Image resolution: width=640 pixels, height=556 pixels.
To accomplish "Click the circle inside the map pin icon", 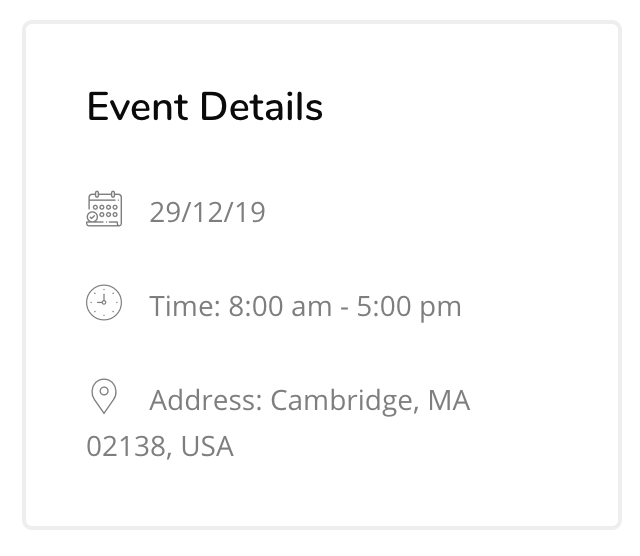I will pyautogui.click(x=104, y=391).
